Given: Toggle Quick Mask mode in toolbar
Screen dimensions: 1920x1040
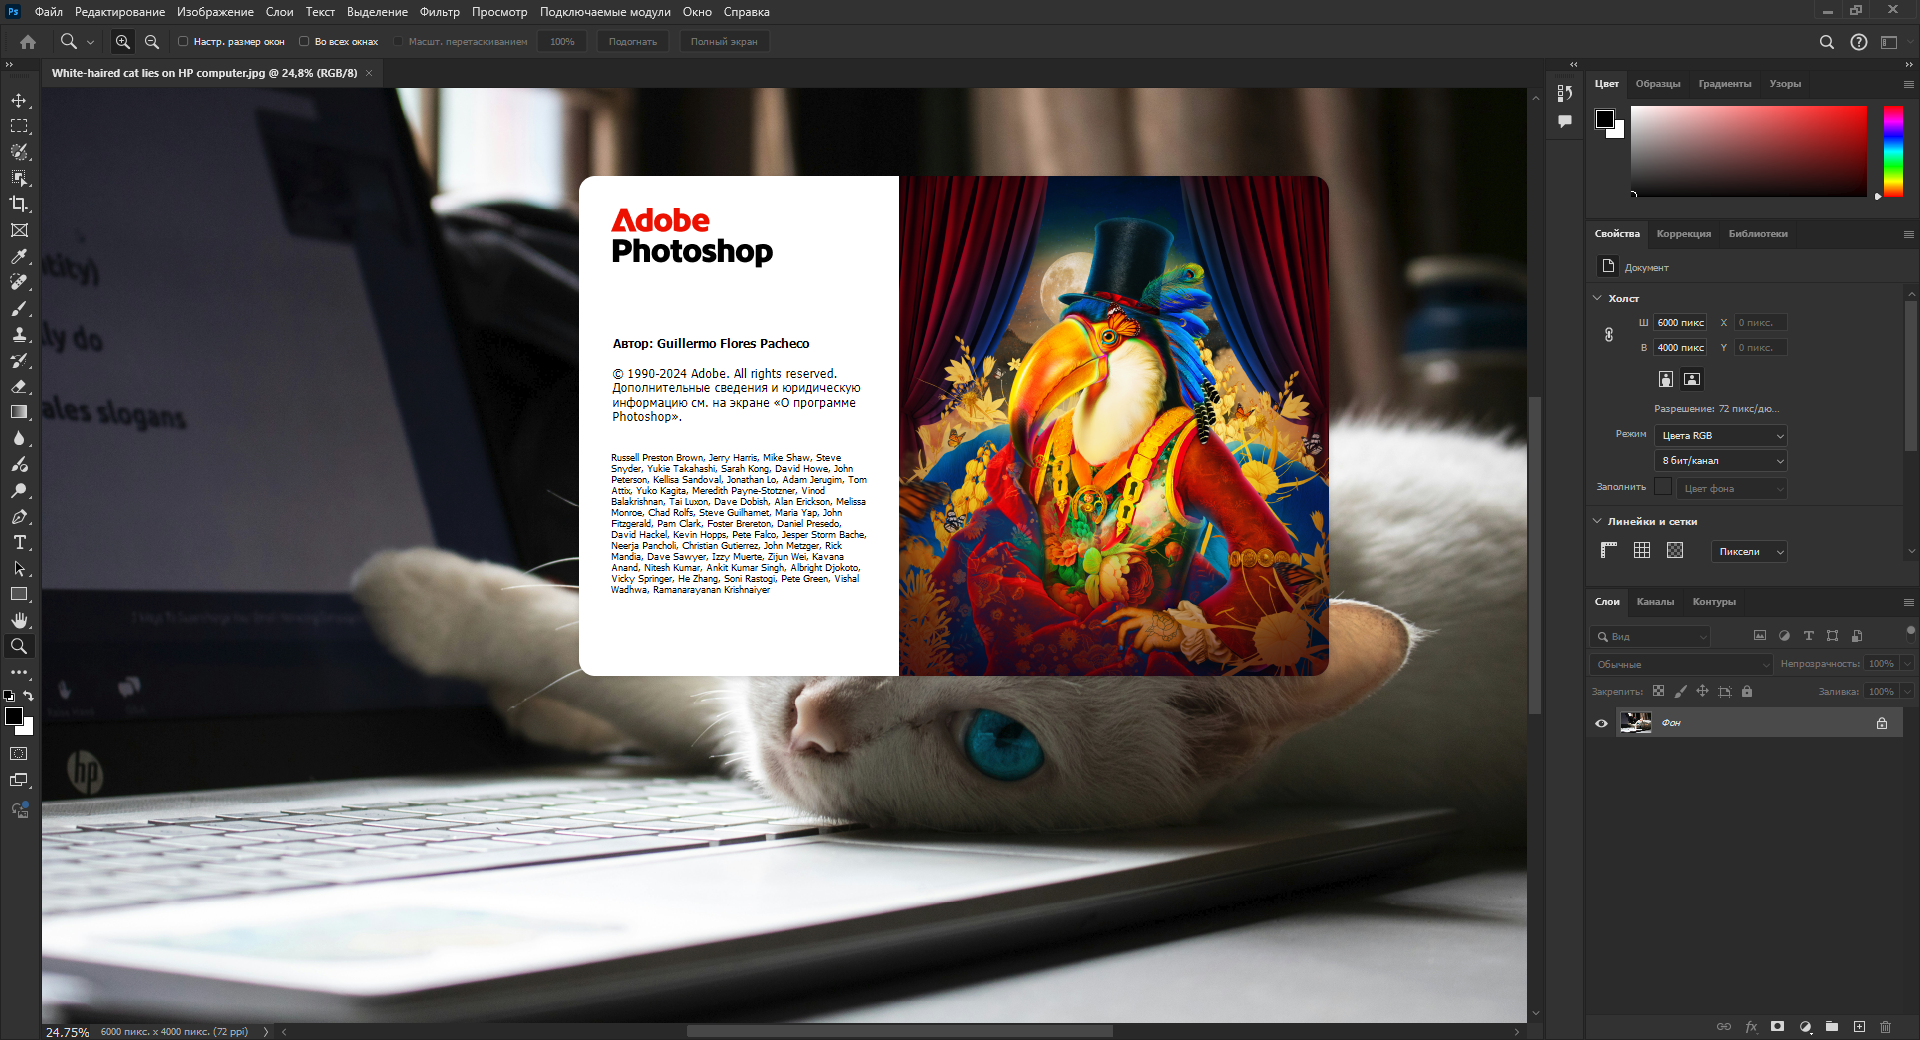Looking at the screenshot, I should (x=19, y=754).
